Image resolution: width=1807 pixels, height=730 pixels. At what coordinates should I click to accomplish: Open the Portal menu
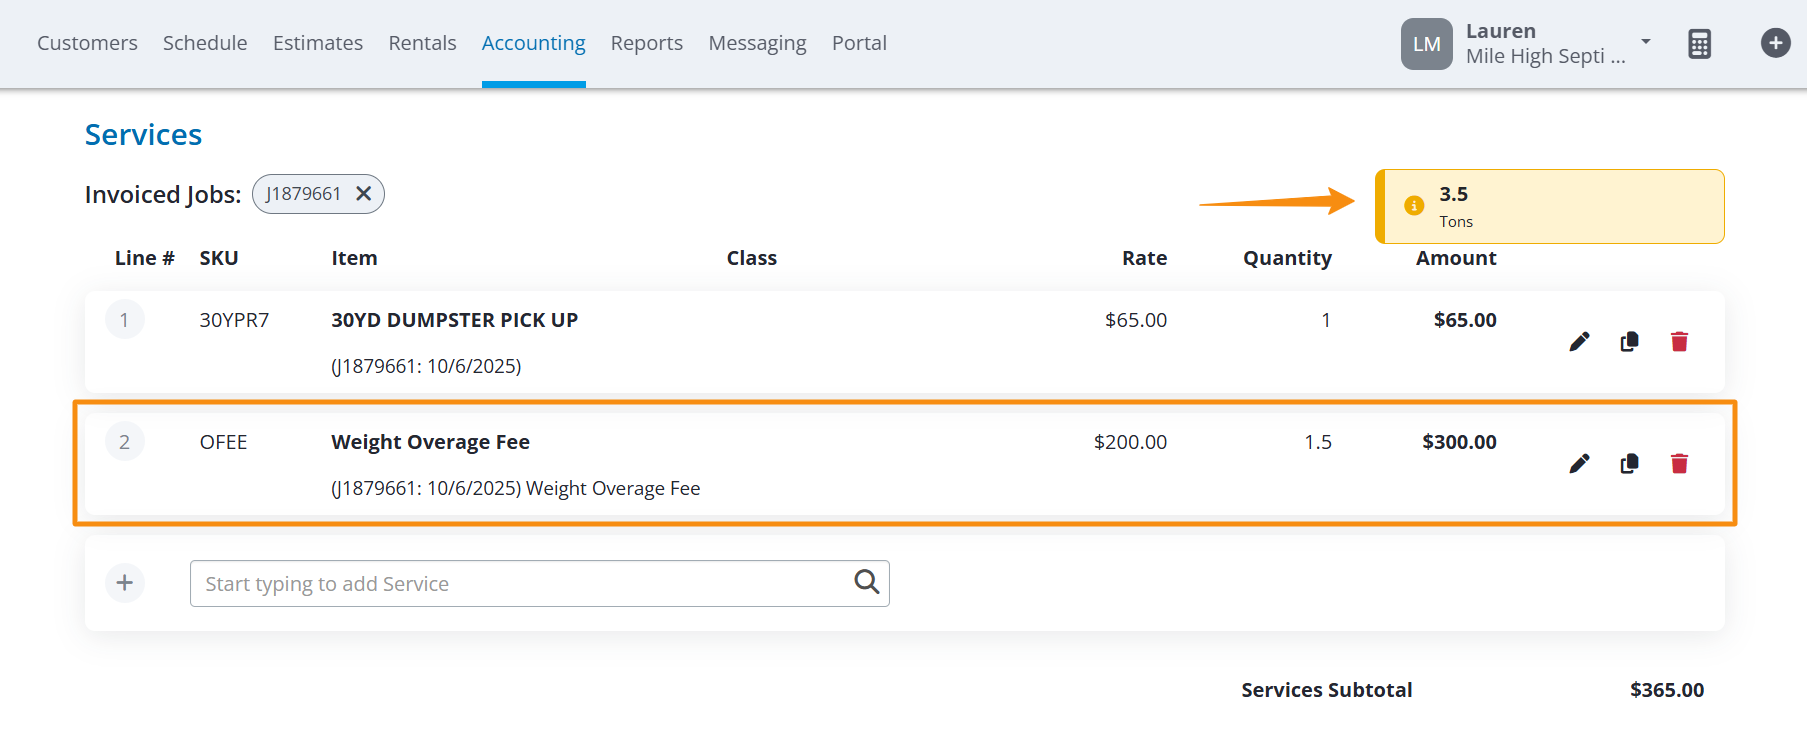[x=859, y=43]
